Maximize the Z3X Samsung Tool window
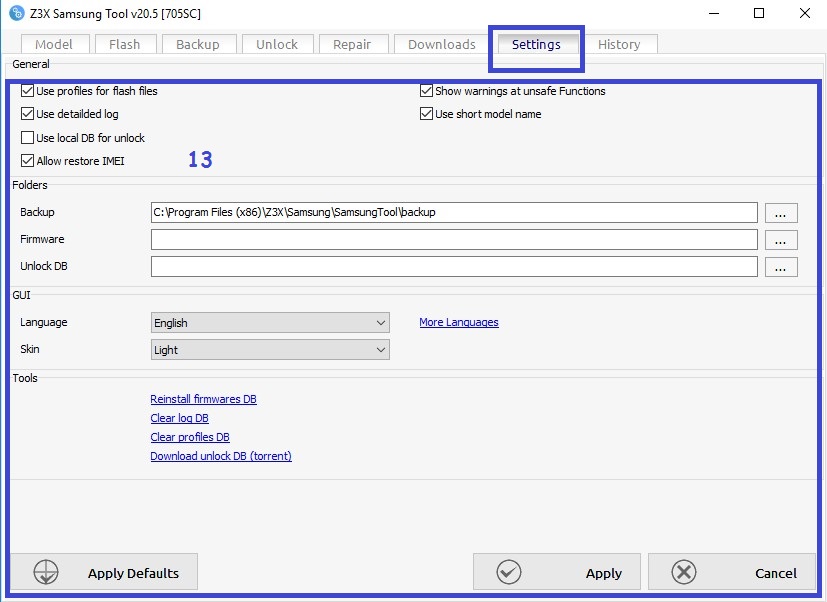The width and height of the screenshot is (827, 602). tap(759, 13)
